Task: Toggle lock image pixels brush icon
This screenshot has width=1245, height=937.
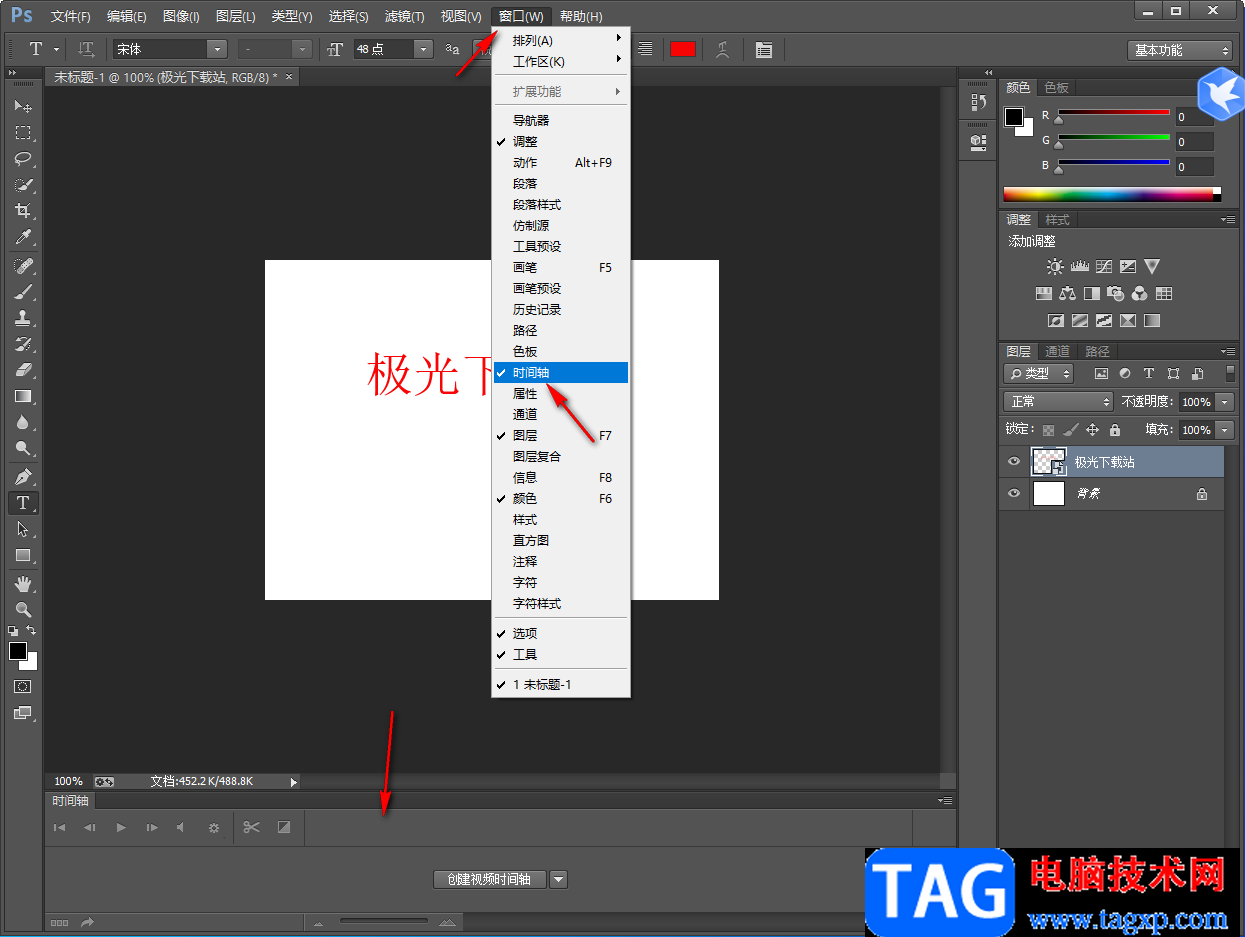Action: (1070, 430)
